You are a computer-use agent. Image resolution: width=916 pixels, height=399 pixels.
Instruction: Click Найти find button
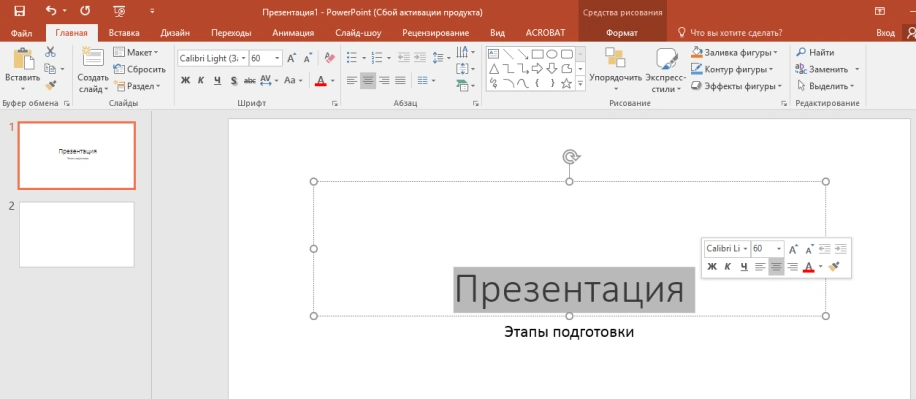coord(816,52)
